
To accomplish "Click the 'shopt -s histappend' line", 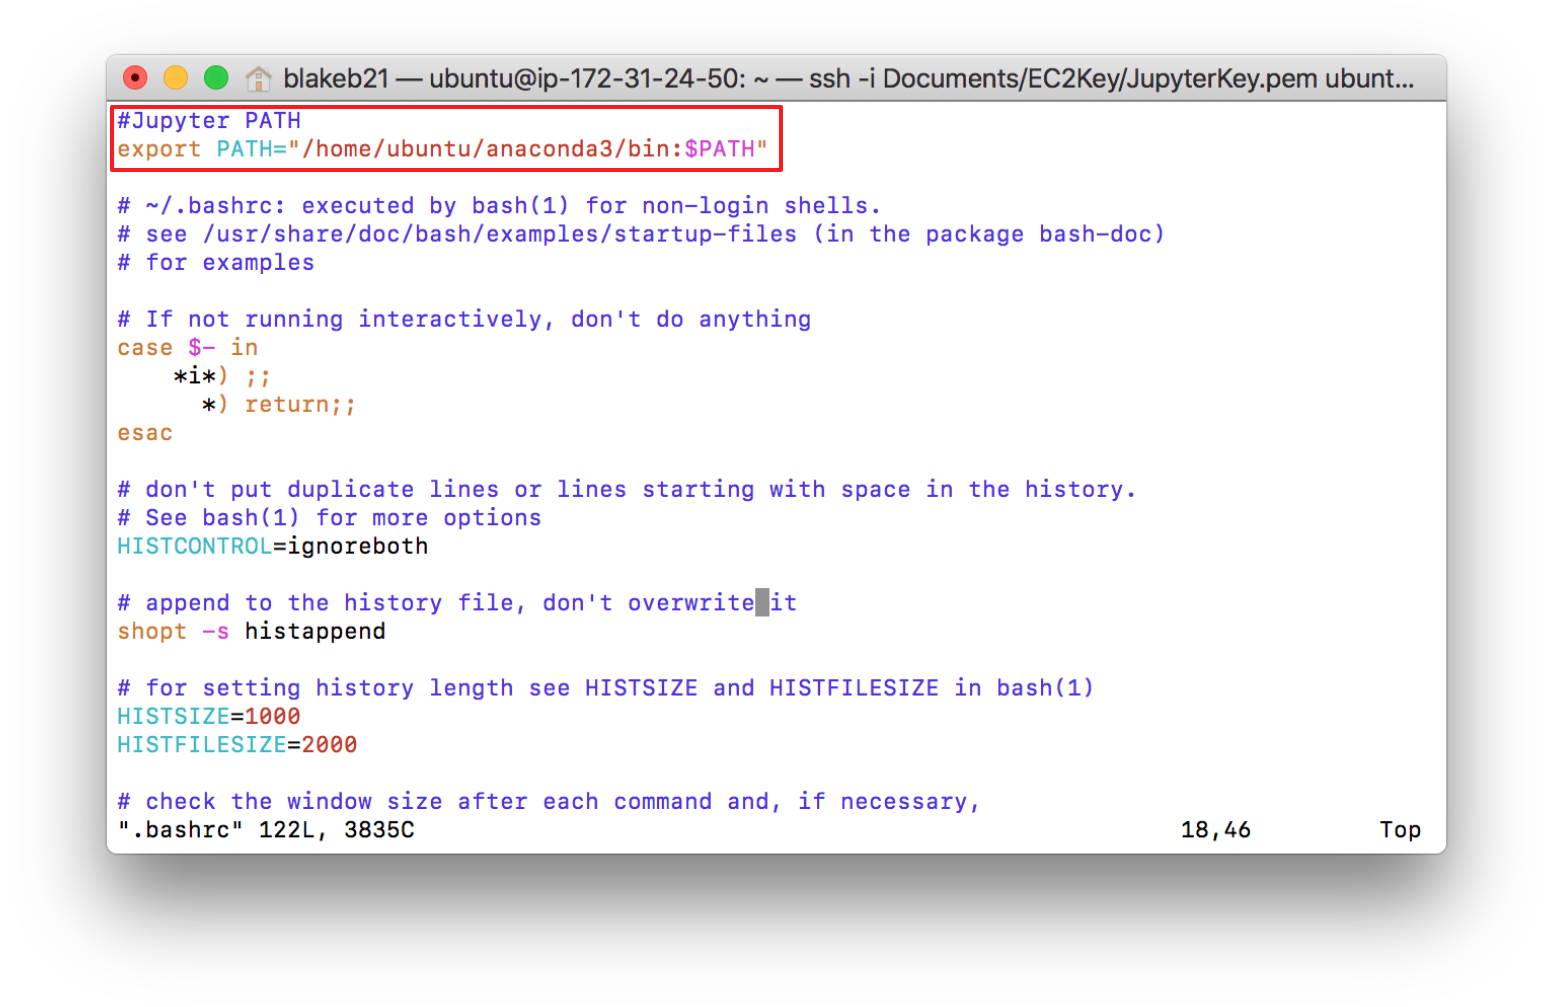I will pos(251,632).
